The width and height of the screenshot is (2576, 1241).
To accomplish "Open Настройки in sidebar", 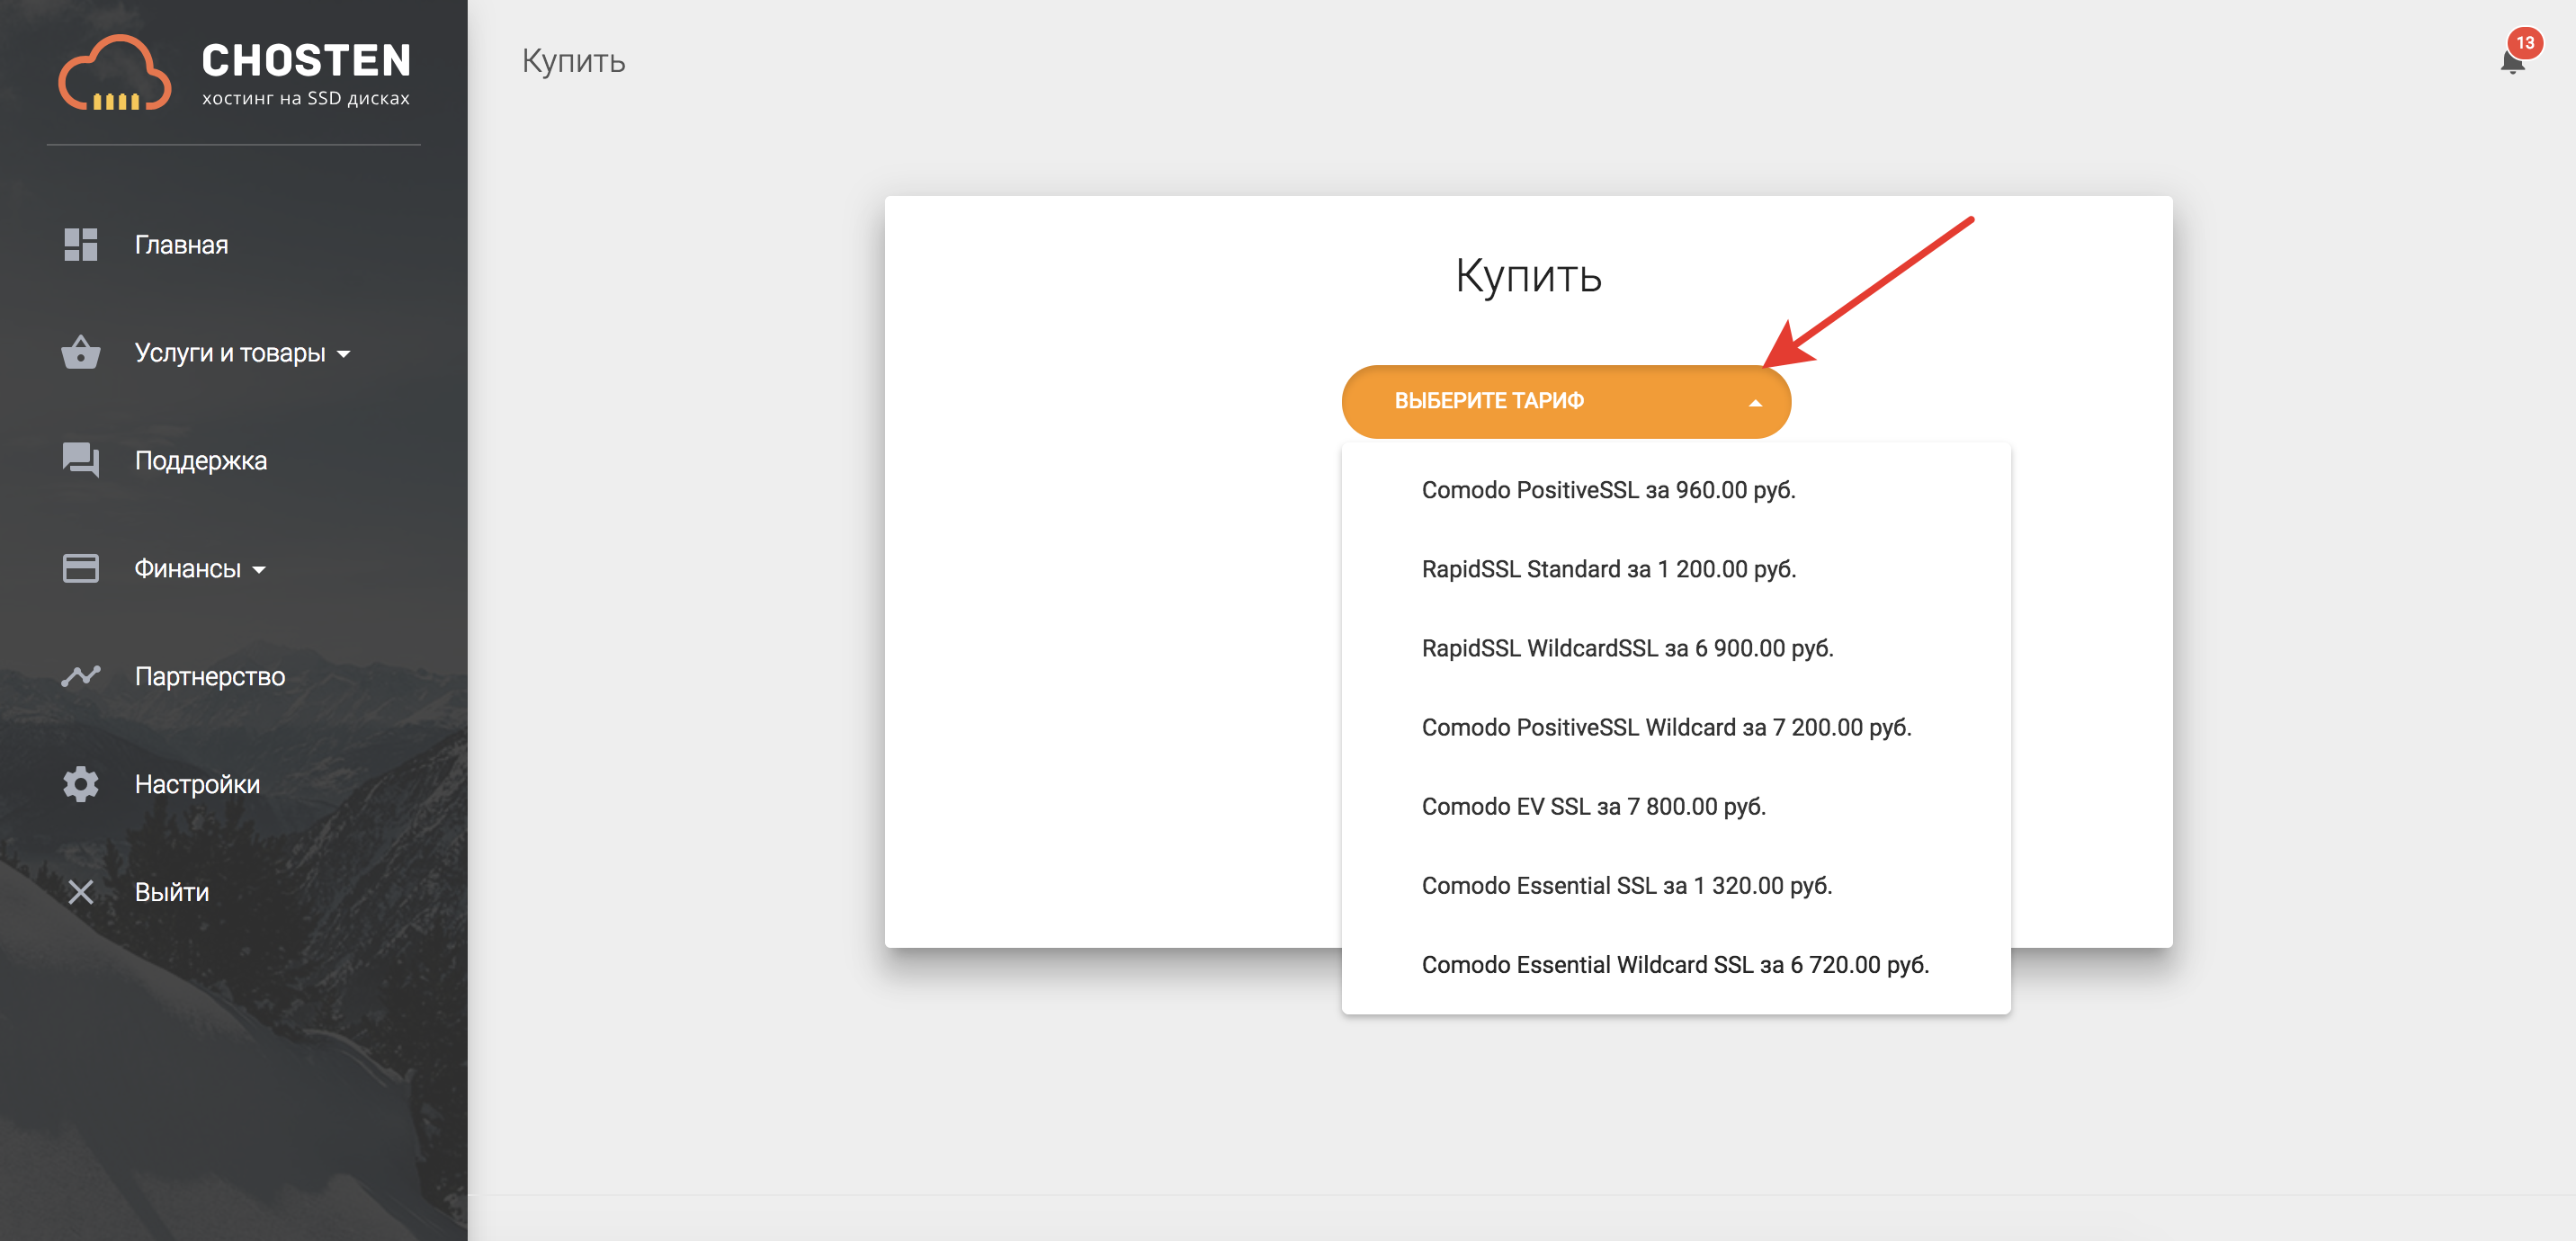I will click(x=198, y=784).
